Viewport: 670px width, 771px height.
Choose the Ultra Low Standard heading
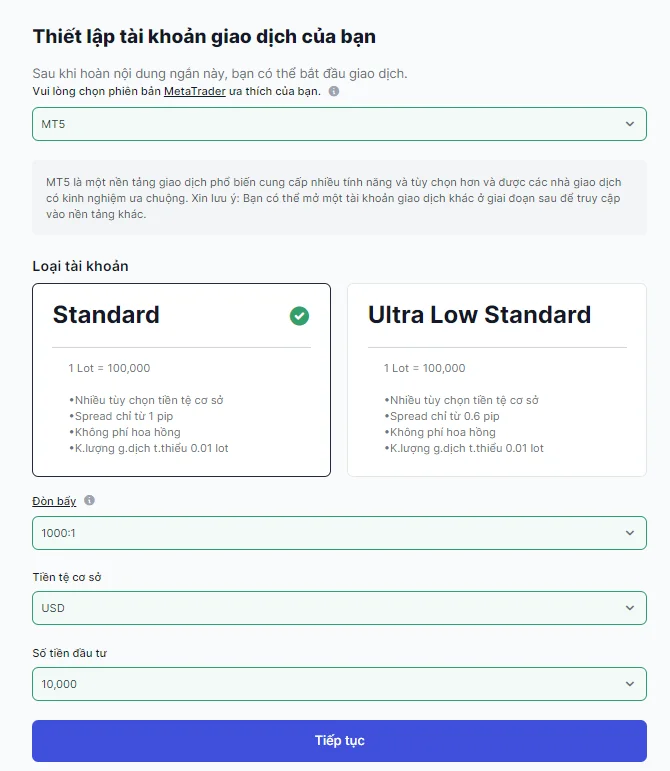pyautogui.click(x=479, y=315)
